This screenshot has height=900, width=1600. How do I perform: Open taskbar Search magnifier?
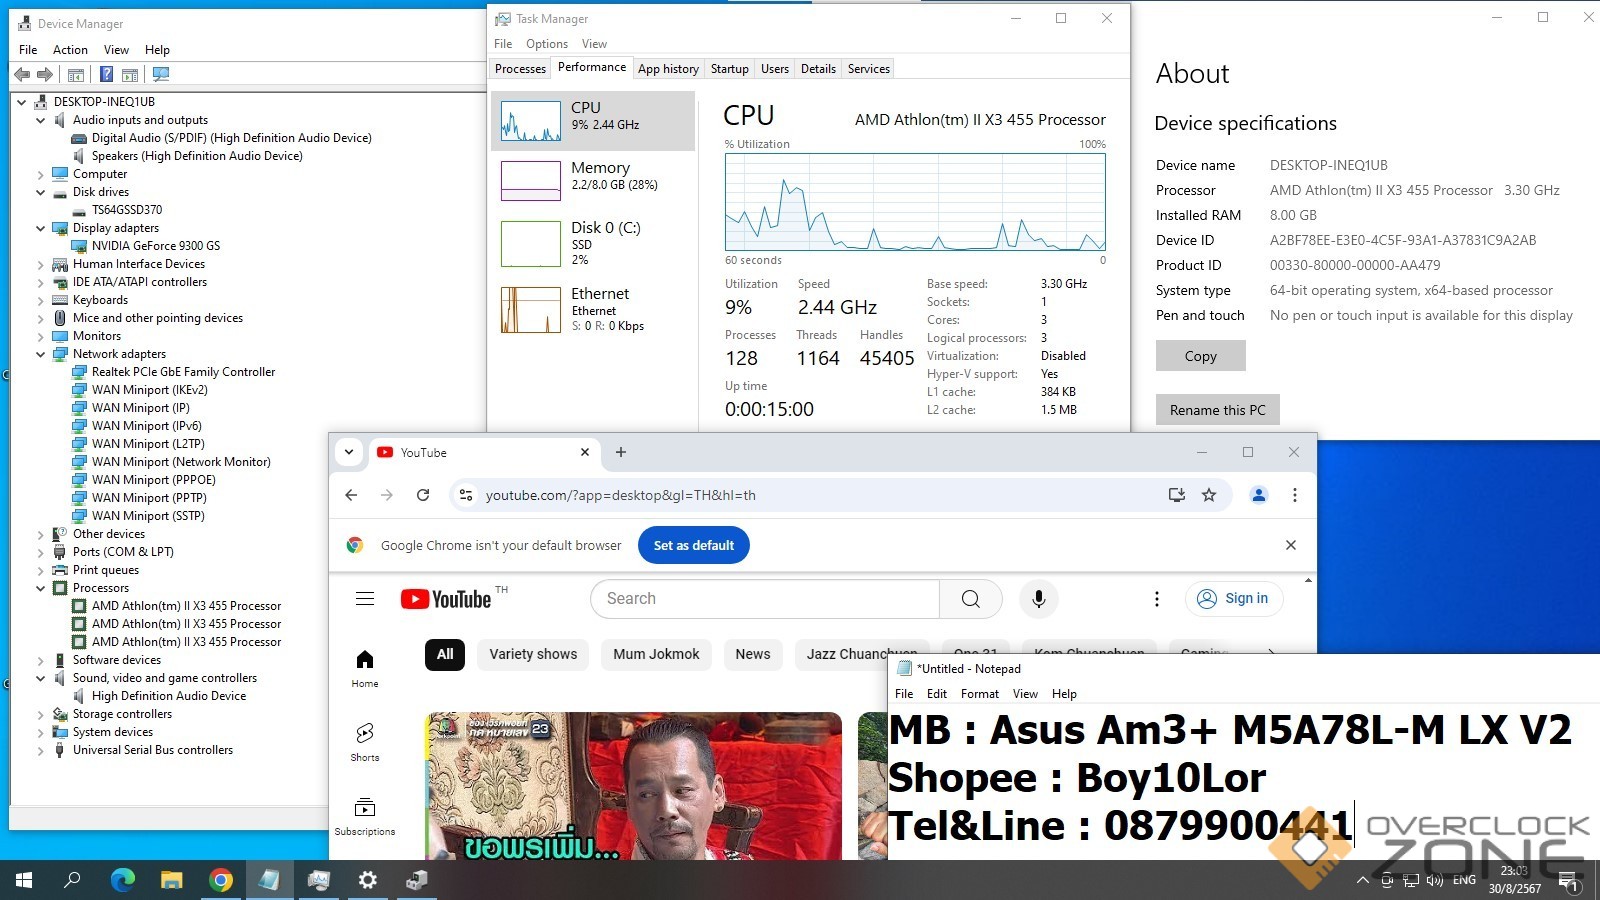(x=72, y=880)
